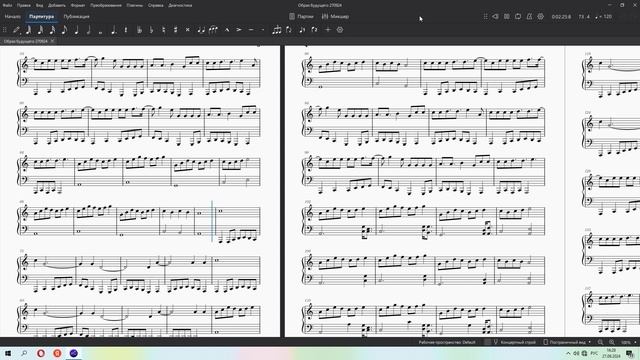
Task: Open the Постраничный вид view dropdown
Action: tap(567, 342)
